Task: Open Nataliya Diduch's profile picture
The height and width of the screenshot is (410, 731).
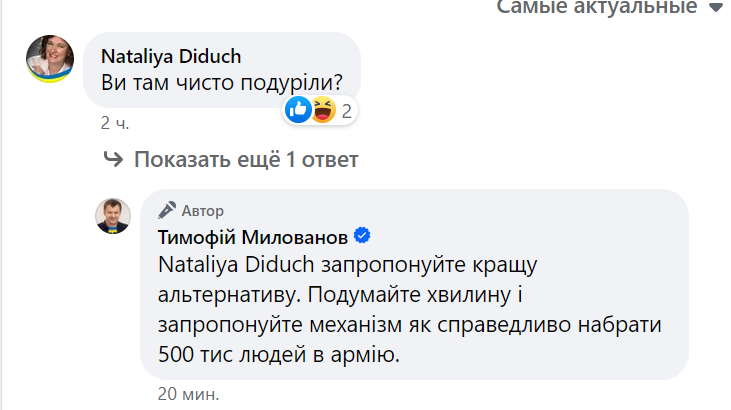Action: (x=47, y=61)
